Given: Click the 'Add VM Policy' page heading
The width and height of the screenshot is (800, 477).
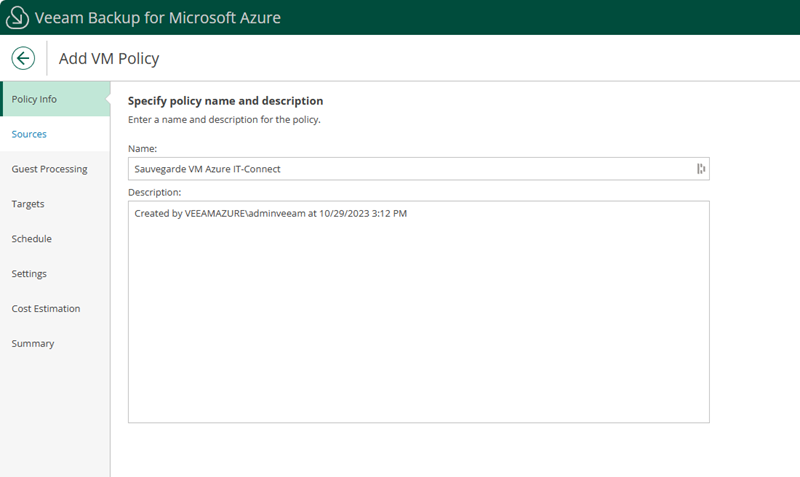Looking at the screenshot, I should tap(109, 58).
